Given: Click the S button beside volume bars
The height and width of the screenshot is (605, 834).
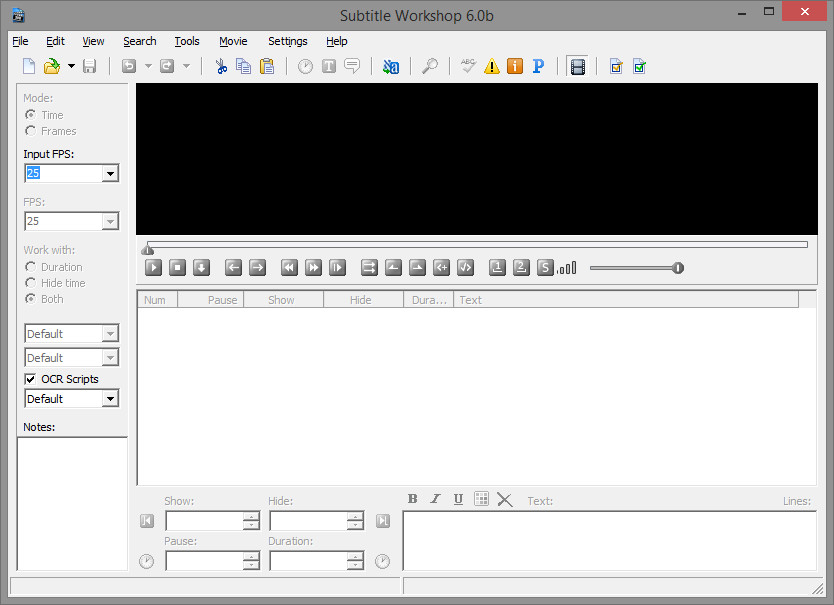Looking at the screenshot, I should pos(545,268).
